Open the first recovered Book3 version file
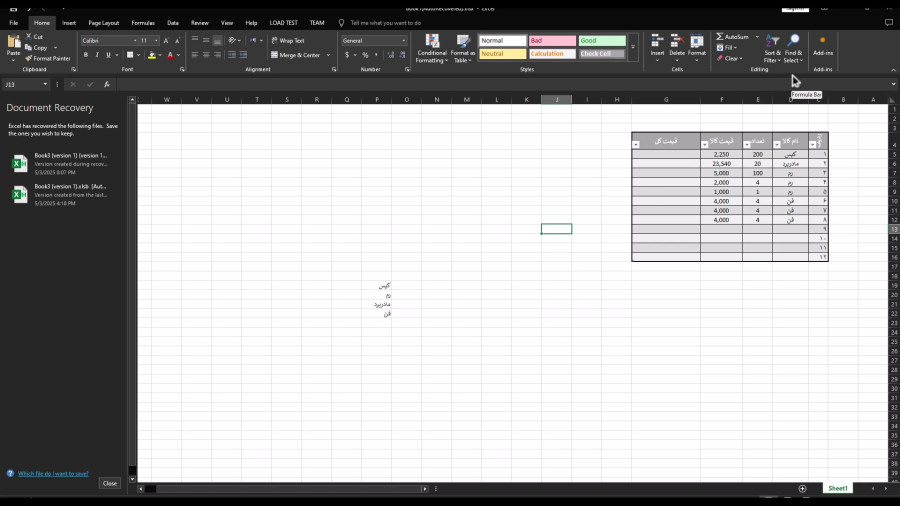This screenshot has height=506, width=900. (63, 164)
